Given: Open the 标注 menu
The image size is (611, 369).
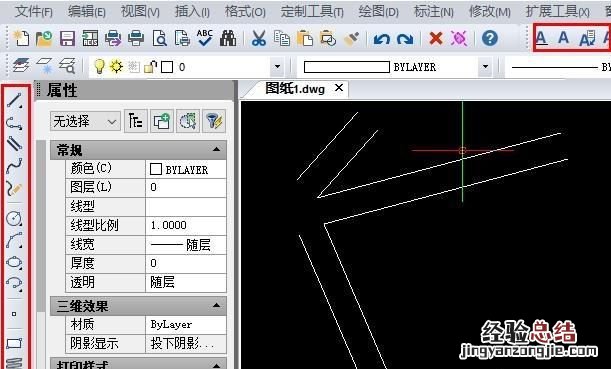Looking at the screenshot, I should coord(433,12).
